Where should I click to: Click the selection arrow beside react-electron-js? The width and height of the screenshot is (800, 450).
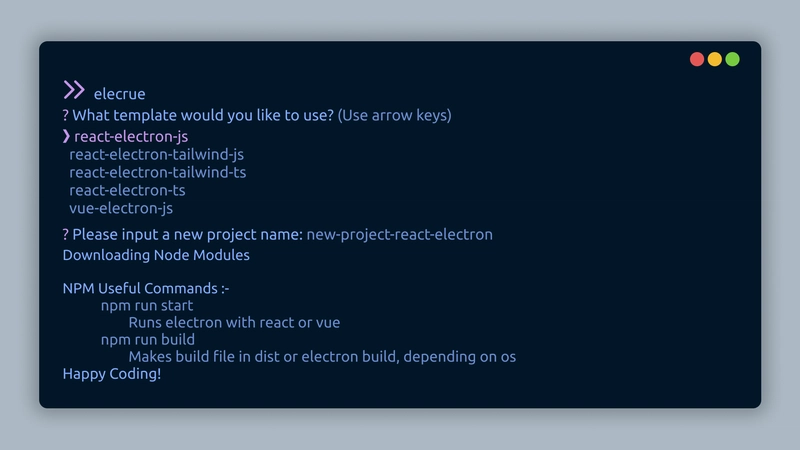click(66, 136)
